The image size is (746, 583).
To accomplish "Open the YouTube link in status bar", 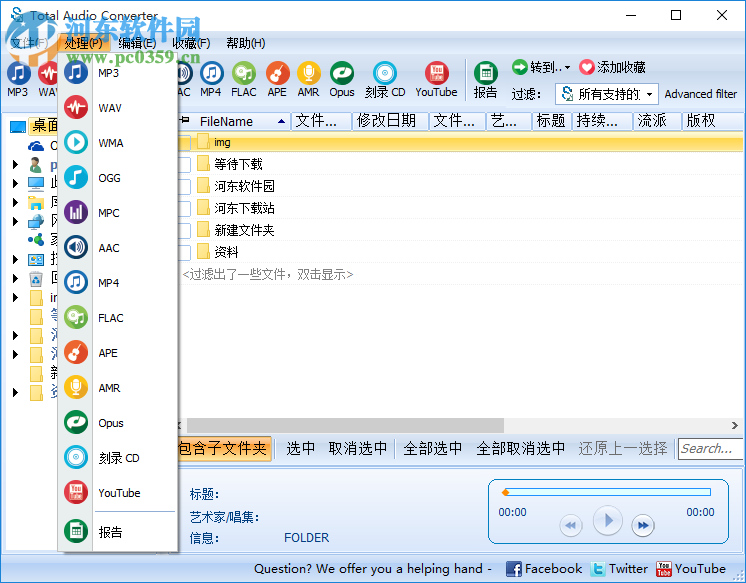I will pos(691,569).
